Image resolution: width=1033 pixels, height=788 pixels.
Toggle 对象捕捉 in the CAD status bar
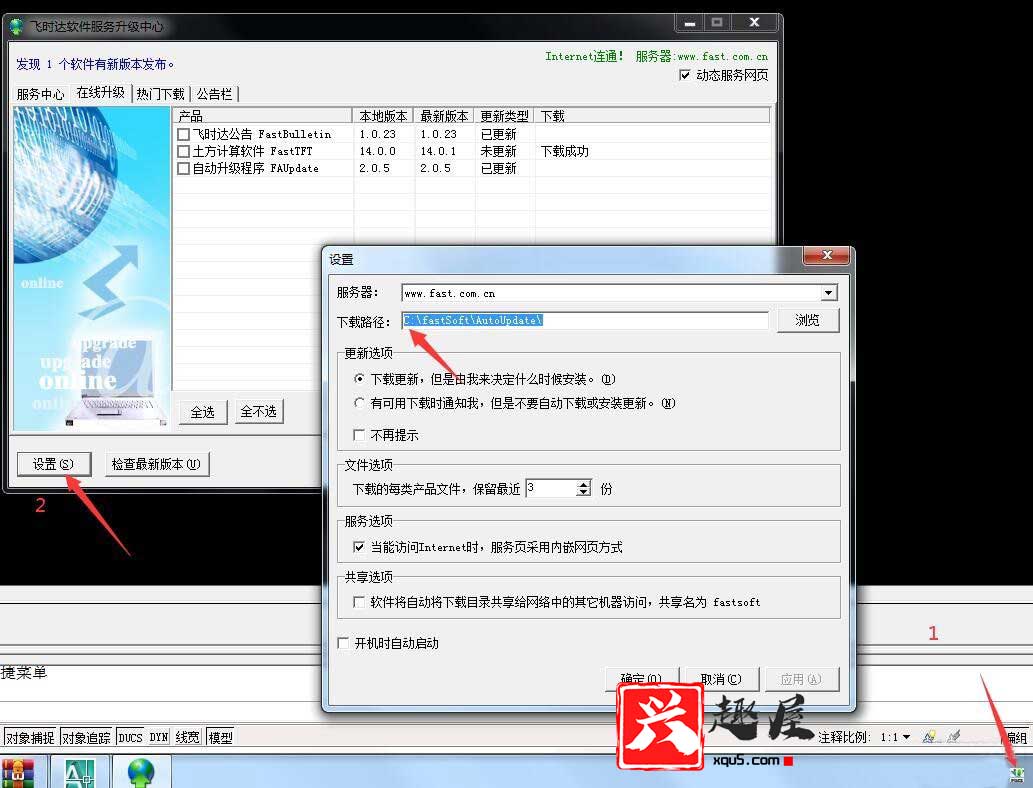coord(30,737)
